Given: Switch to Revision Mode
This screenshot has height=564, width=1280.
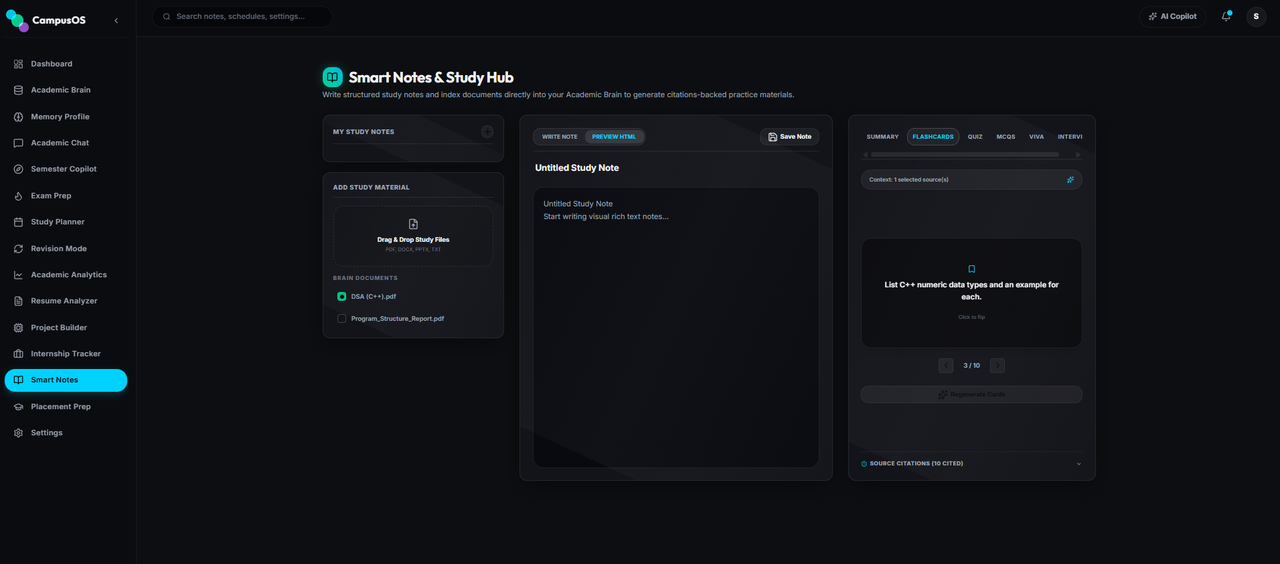Looking at the screenshot, I should click(66, 248).
